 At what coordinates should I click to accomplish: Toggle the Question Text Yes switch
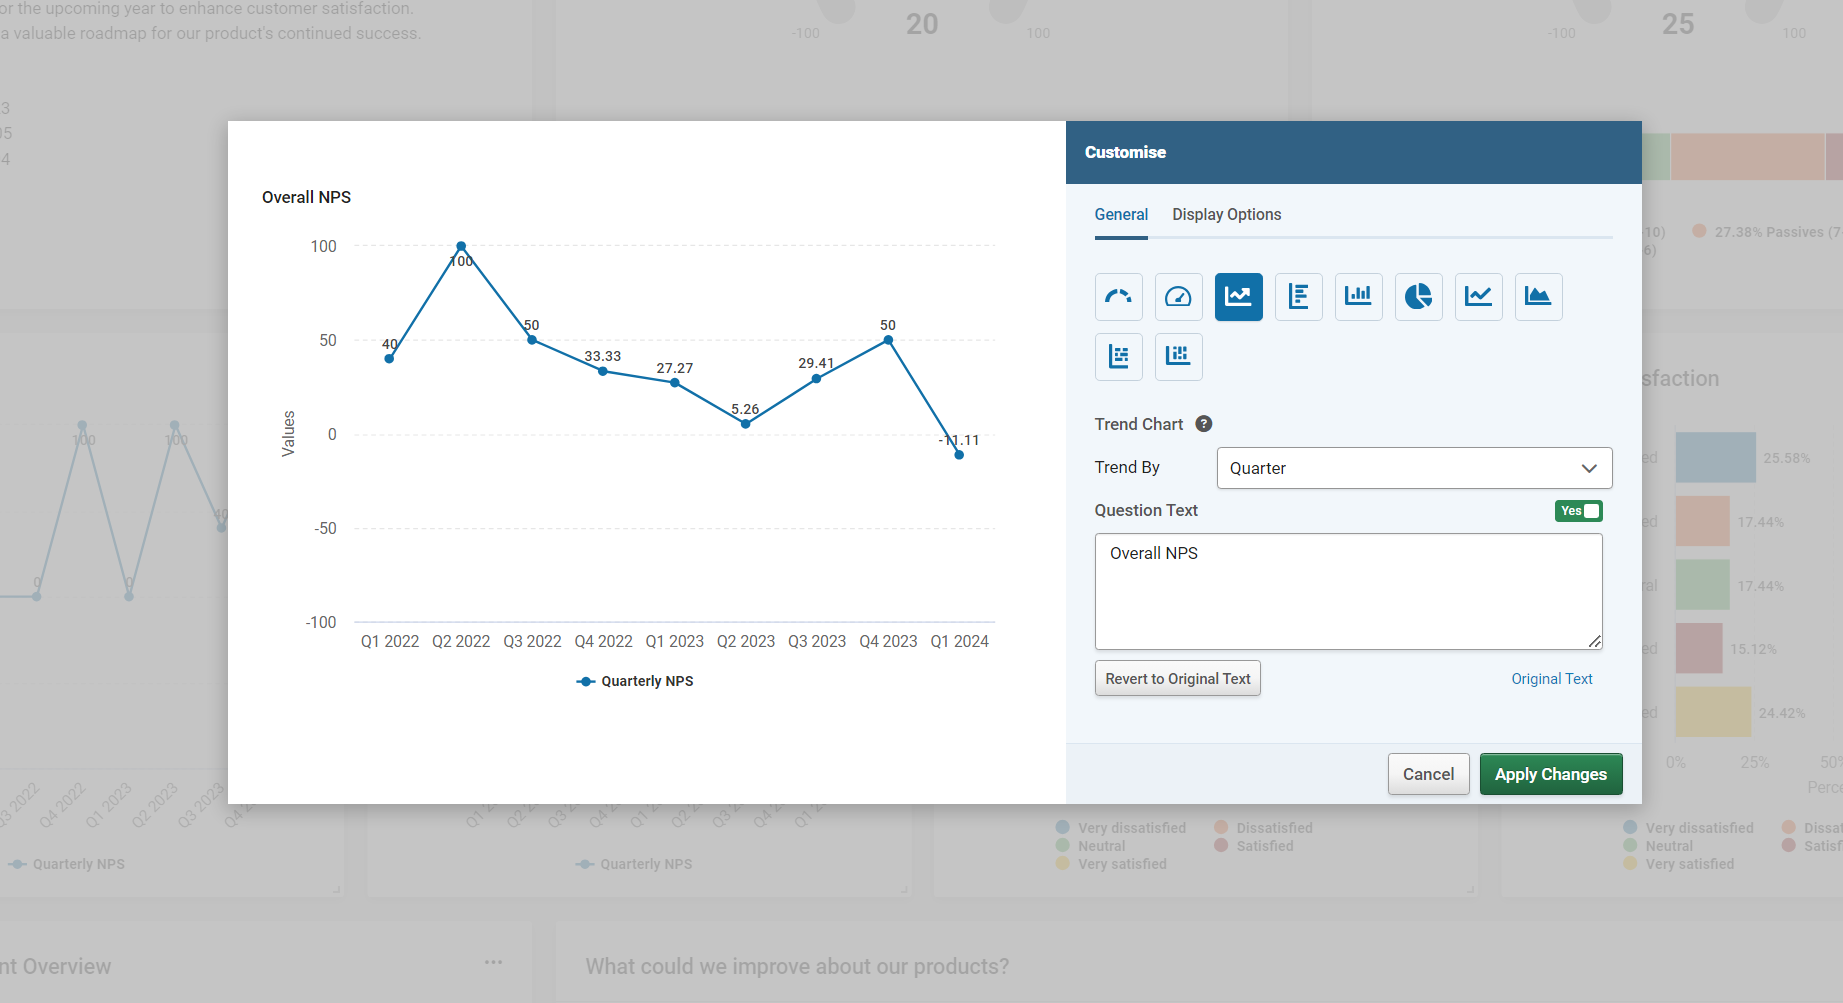point(1578,511)
